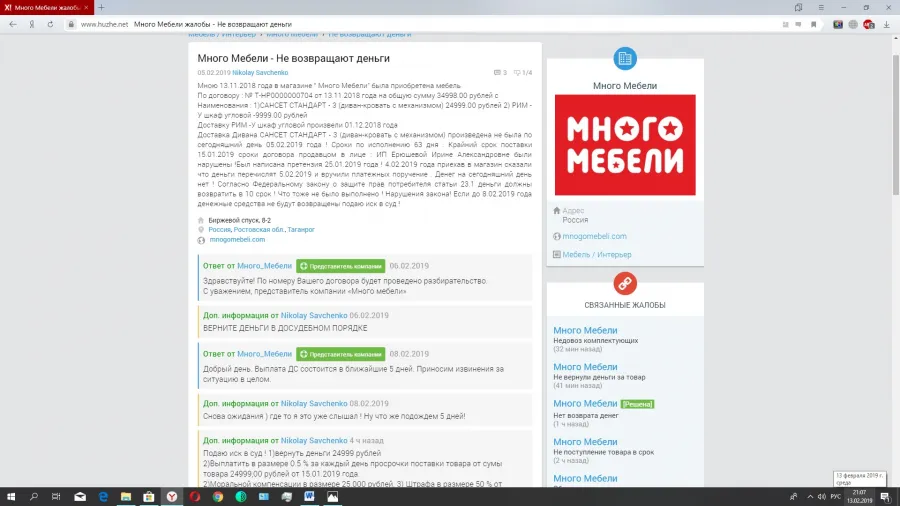
Task: Click the green Решена status badge
Action: point(637,404)
